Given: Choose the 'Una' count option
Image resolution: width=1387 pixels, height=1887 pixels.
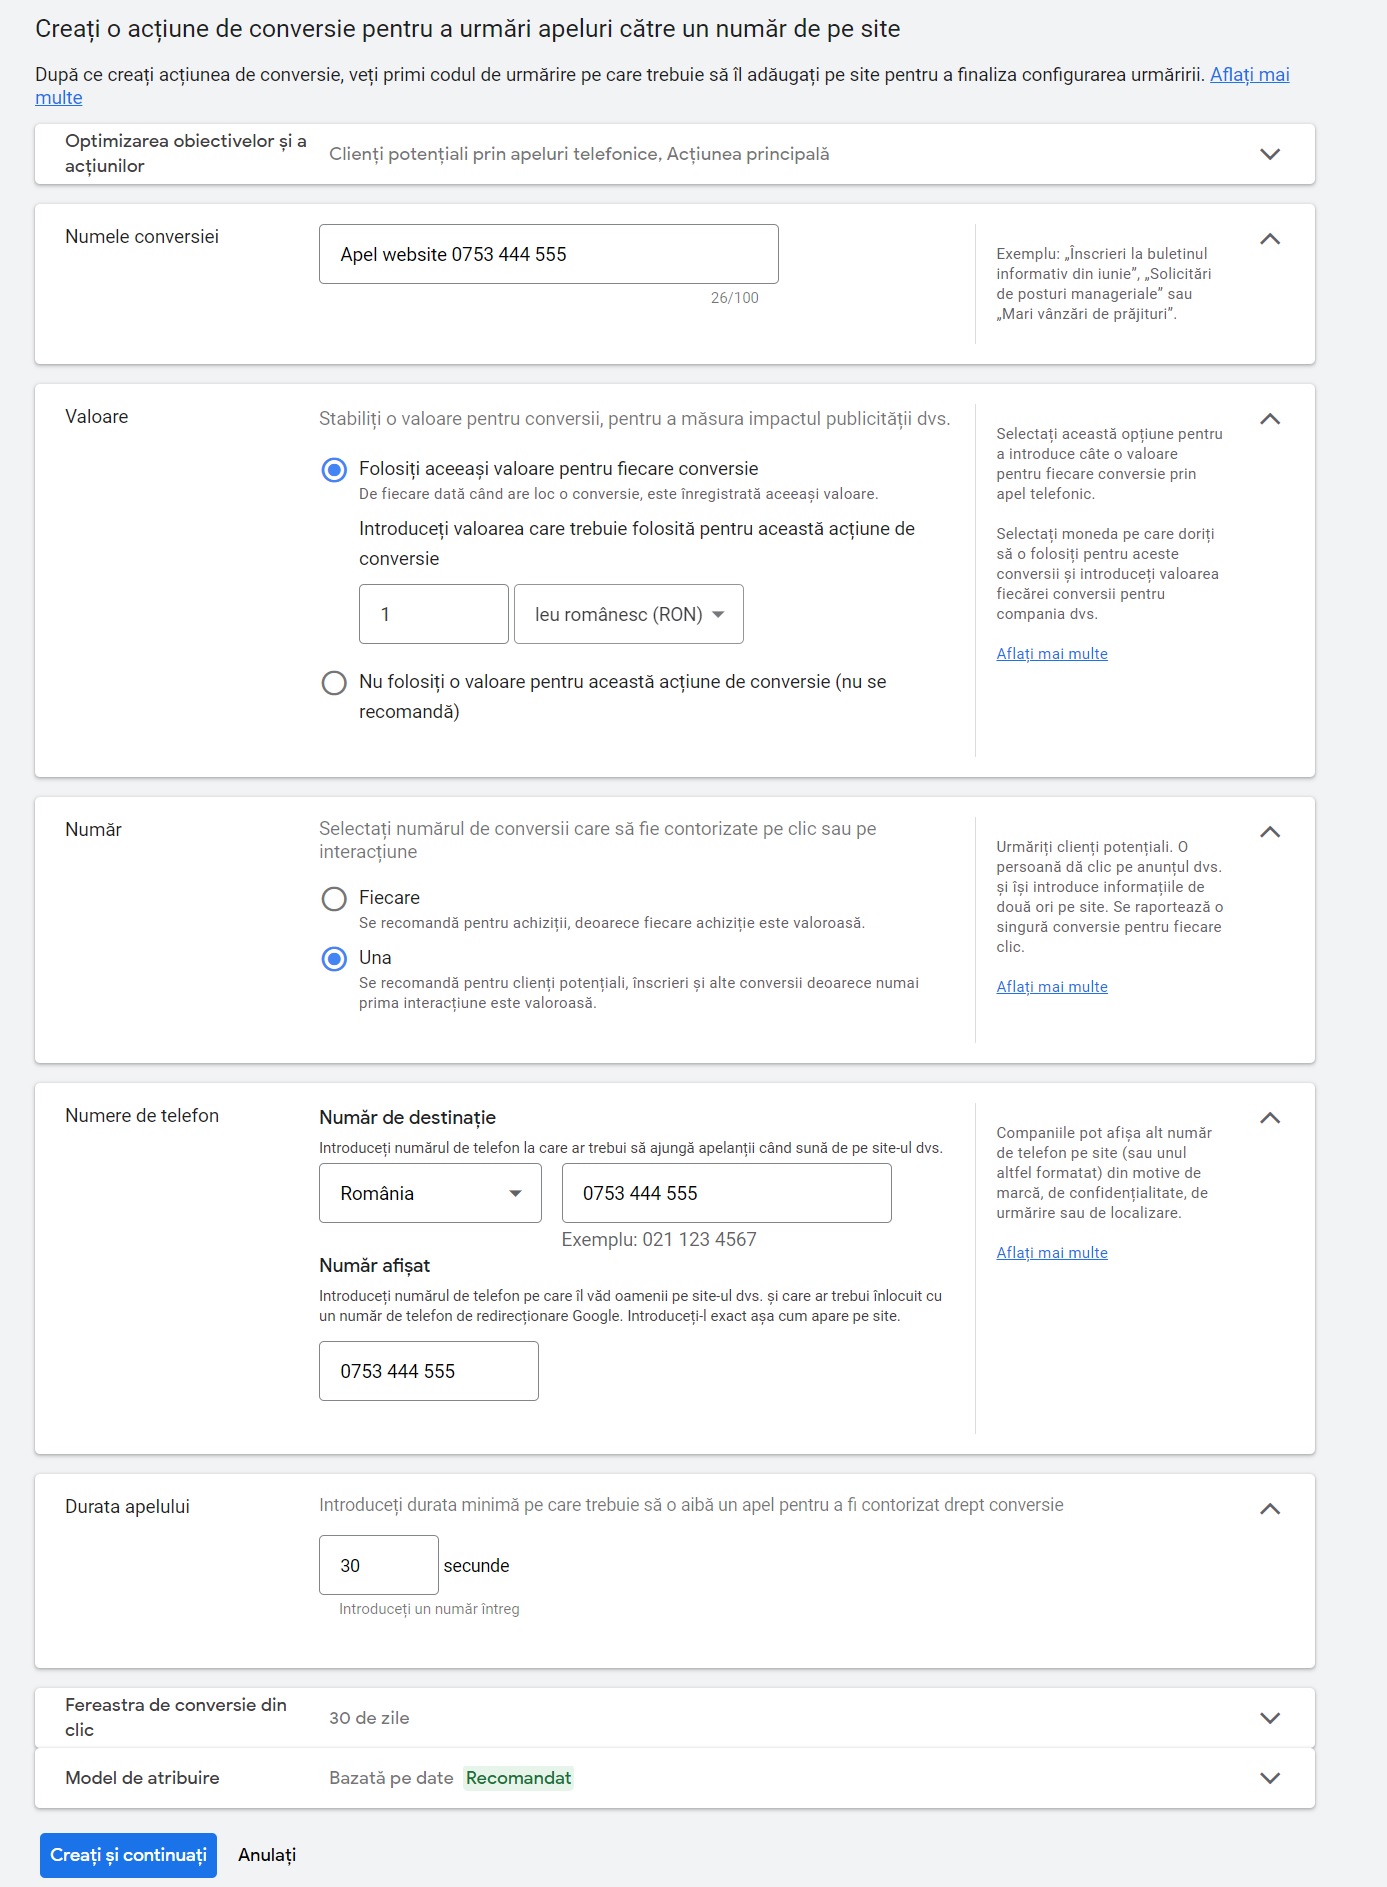Looking at the screenshot, I should coord(334,959).
